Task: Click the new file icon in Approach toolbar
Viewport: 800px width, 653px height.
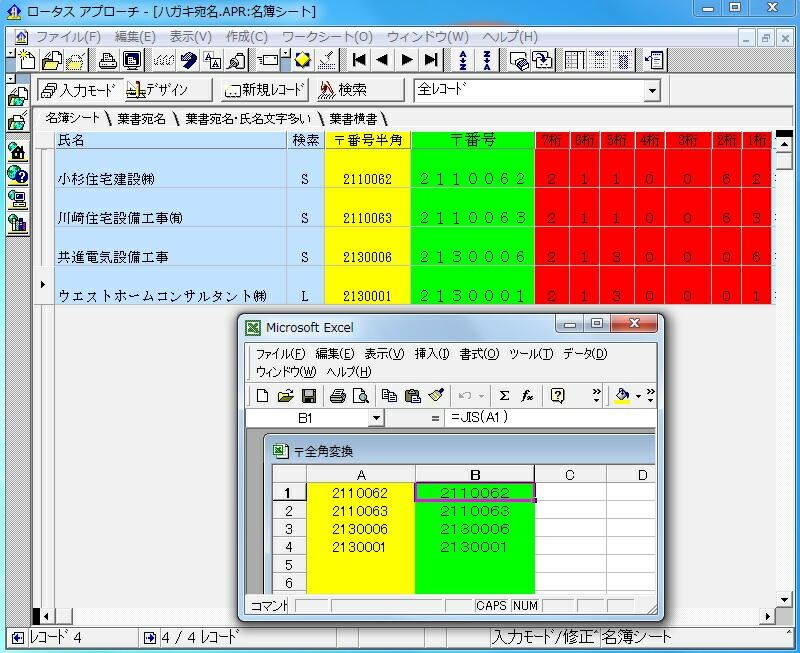Action: (26, 60)
